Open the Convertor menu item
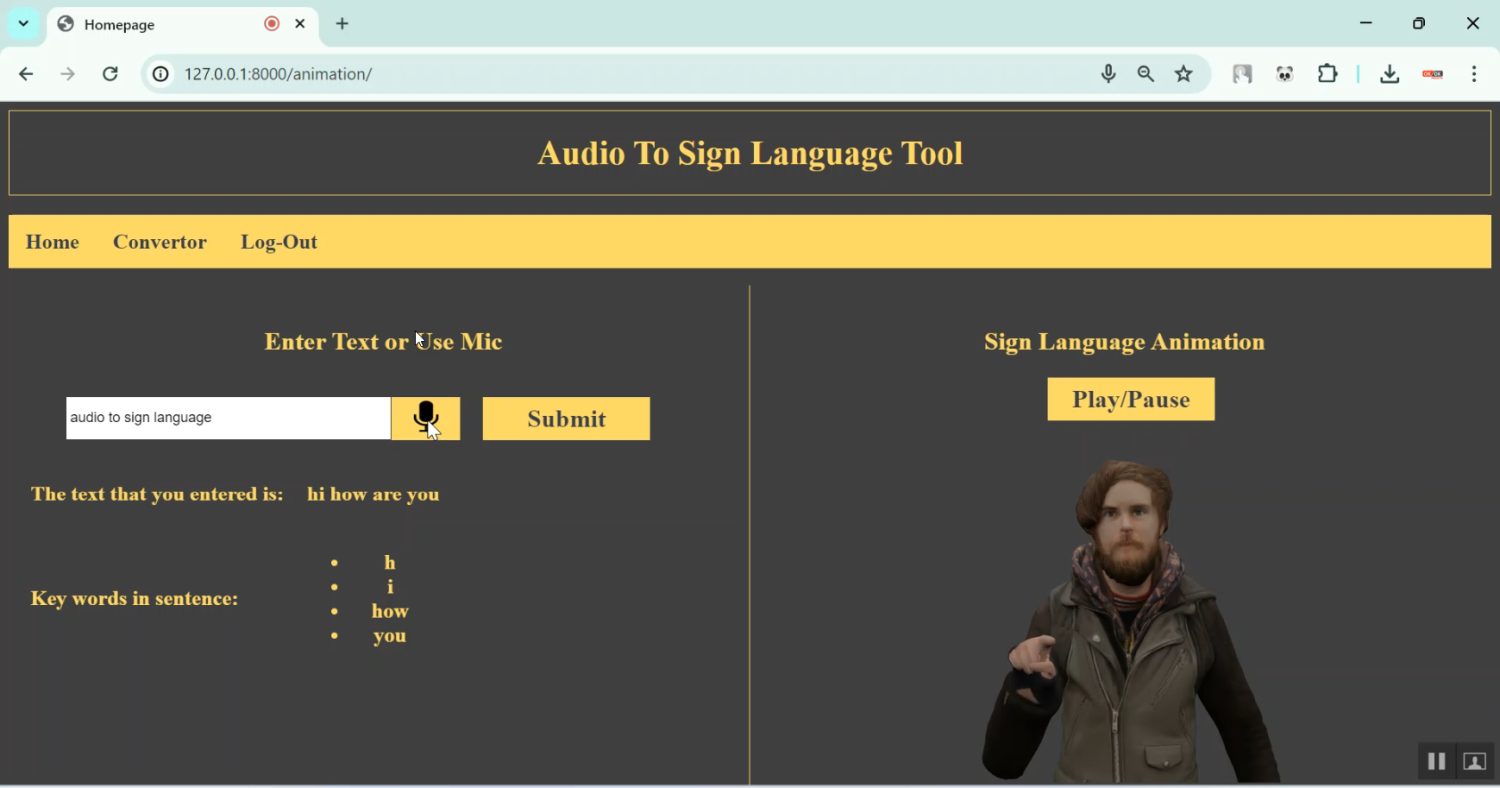The width and height of the screenshot is (1500, 788). [160, 241]
